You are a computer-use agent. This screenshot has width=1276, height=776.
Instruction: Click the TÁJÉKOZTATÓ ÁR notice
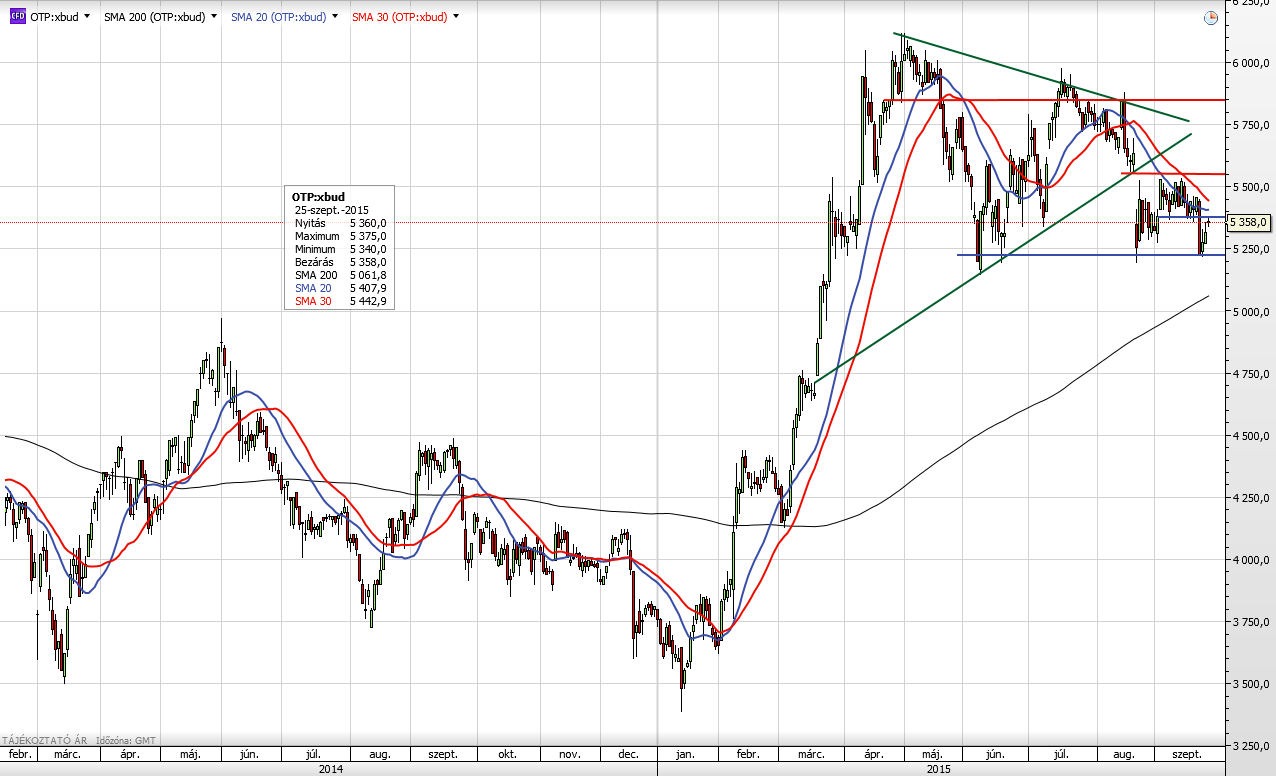point(45,739)
